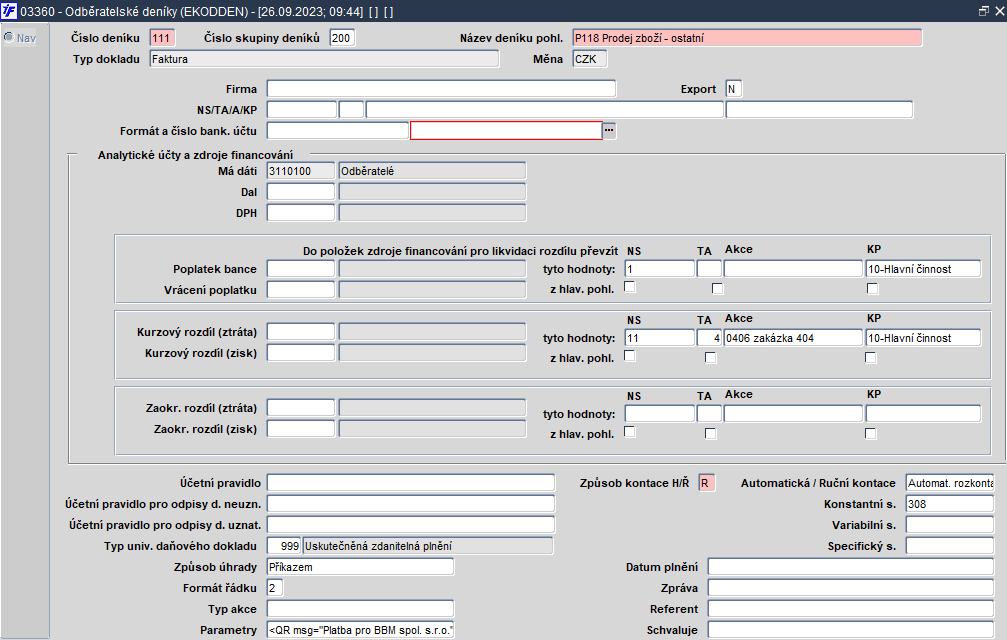This screenshot has width=1007, height=640.
Task: Click the Typ akce field
Action: tap(360, 609)
